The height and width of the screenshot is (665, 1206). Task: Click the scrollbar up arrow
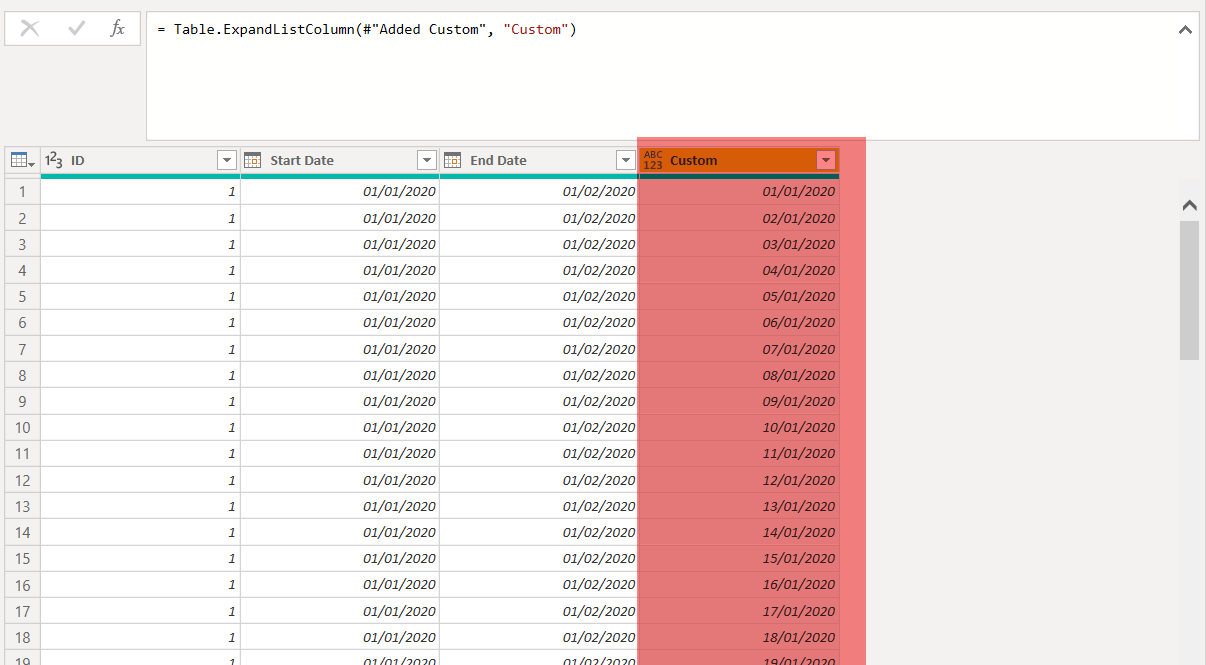[x=1190, y=205]
